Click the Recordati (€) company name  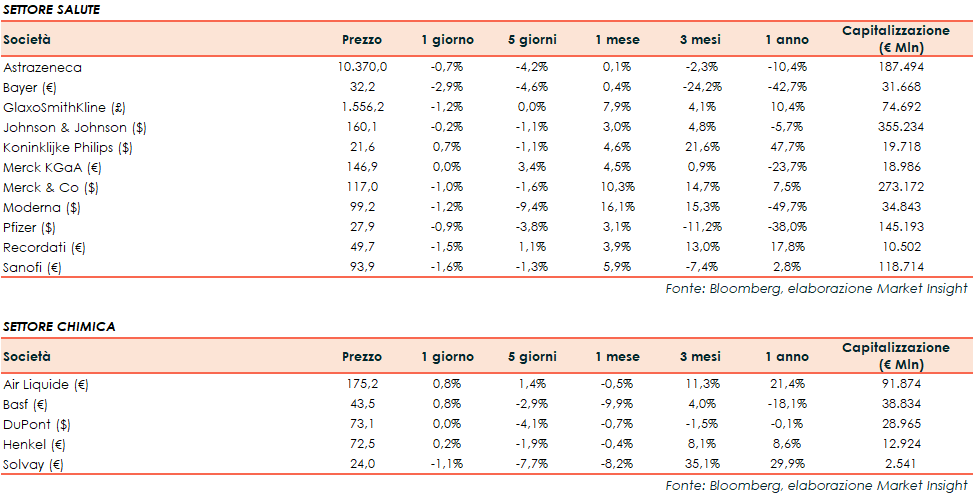pos(40,247)
